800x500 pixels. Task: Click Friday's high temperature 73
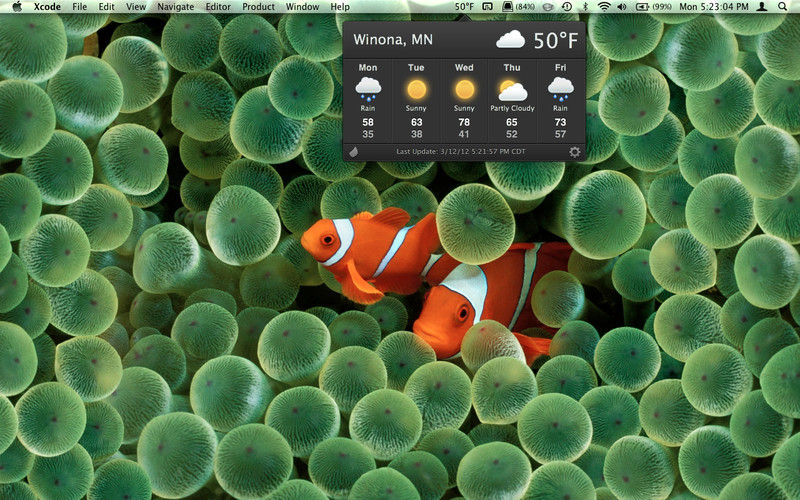point(560,122)
